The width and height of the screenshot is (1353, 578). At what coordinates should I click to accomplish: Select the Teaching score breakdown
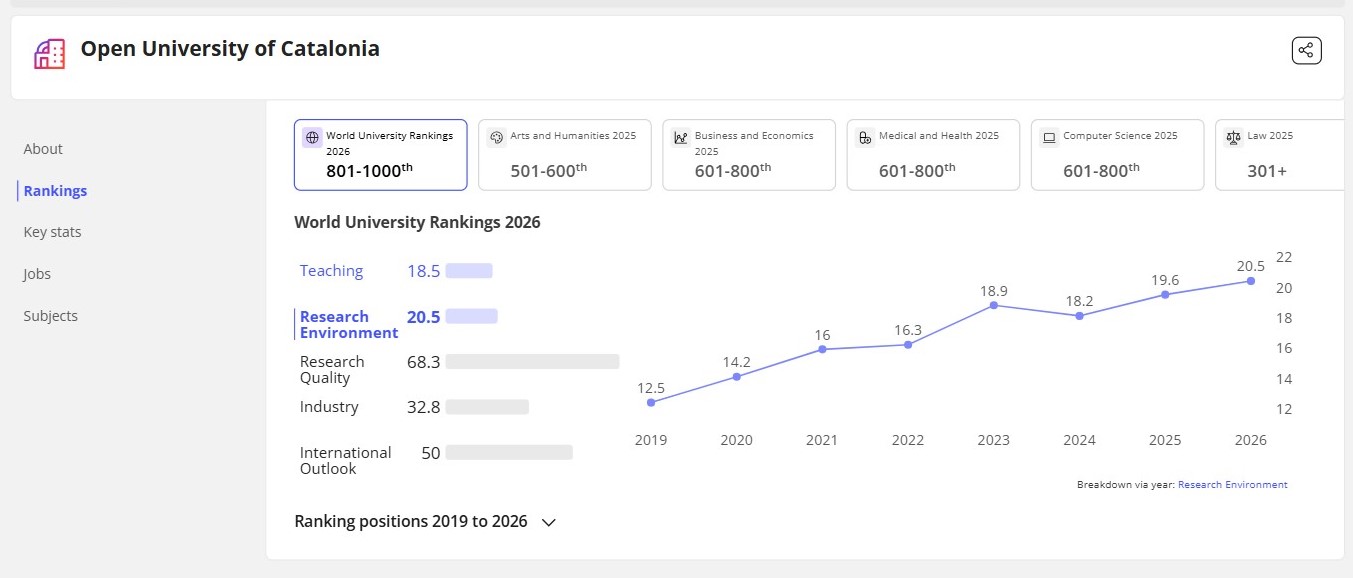(331, 271)
